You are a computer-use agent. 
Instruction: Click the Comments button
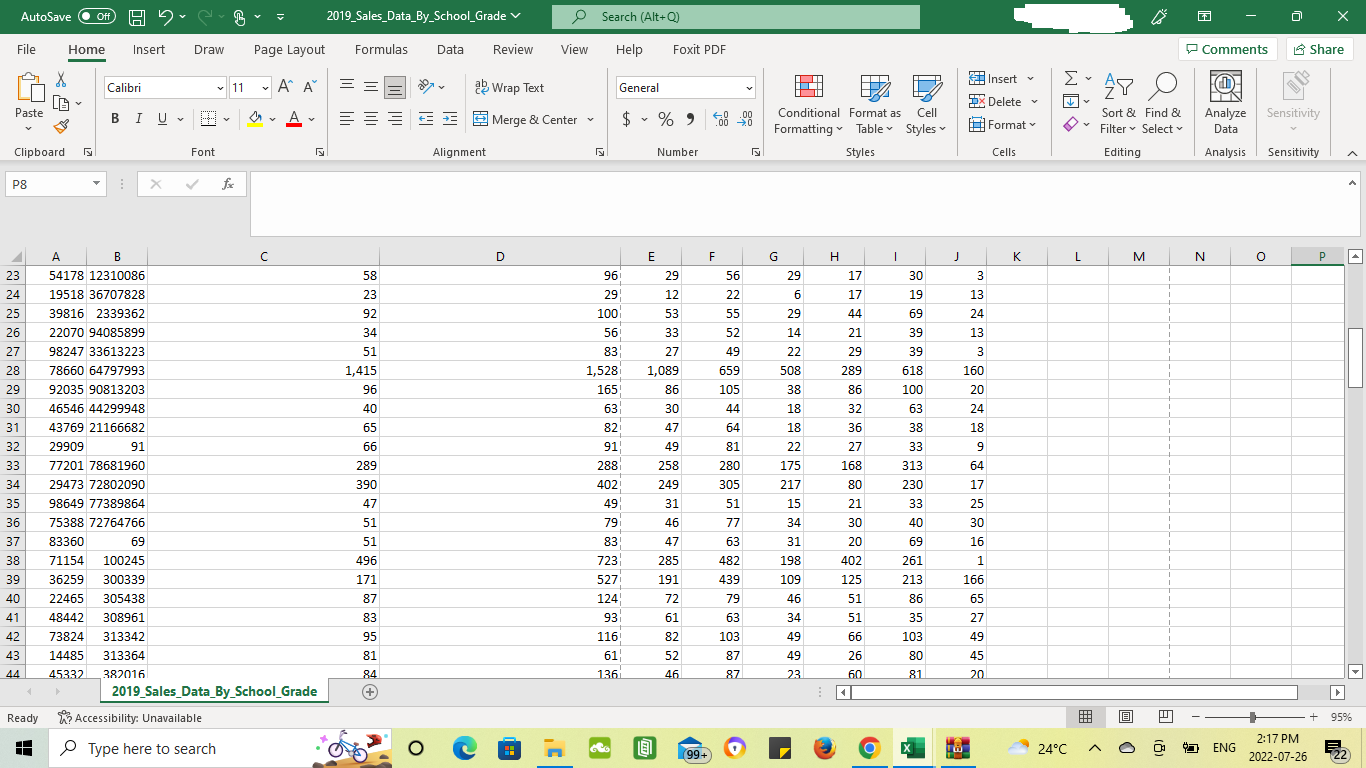[1227, 49]
